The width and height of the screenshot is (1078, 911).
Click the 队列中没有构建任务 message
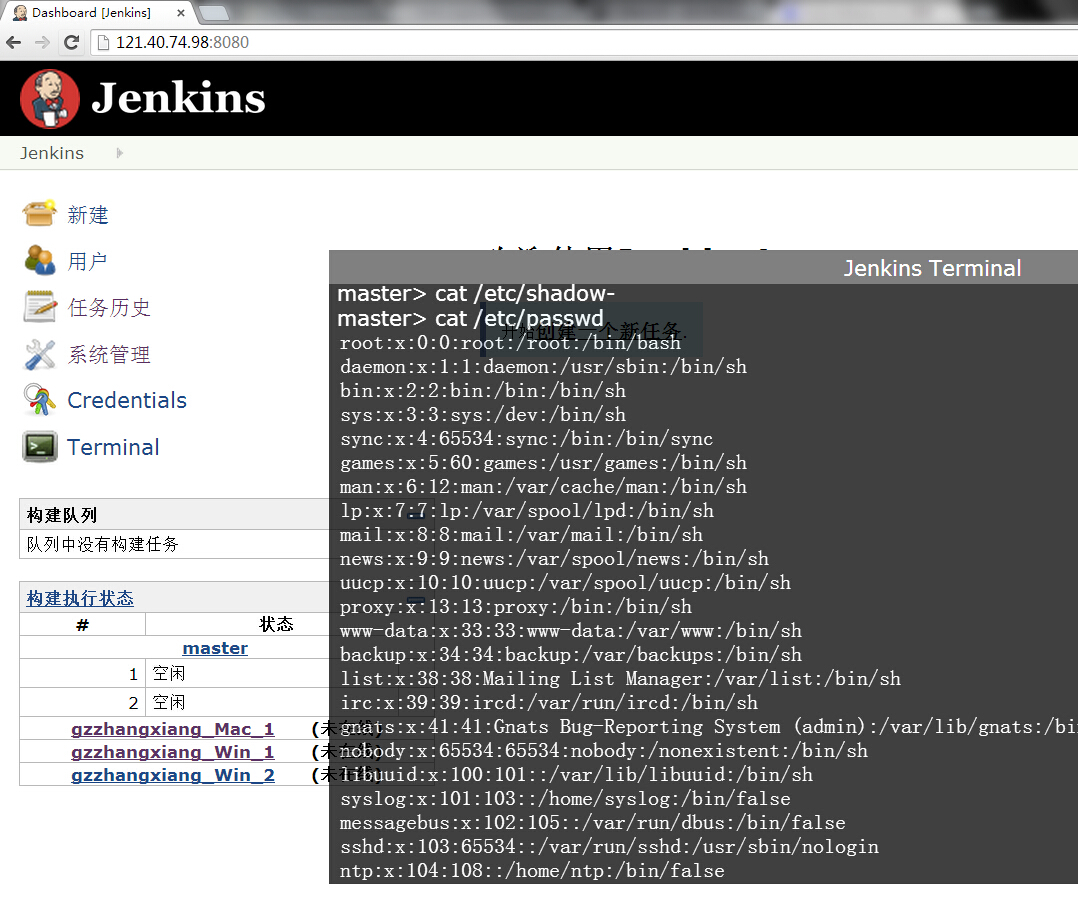[x=102, y=544]
